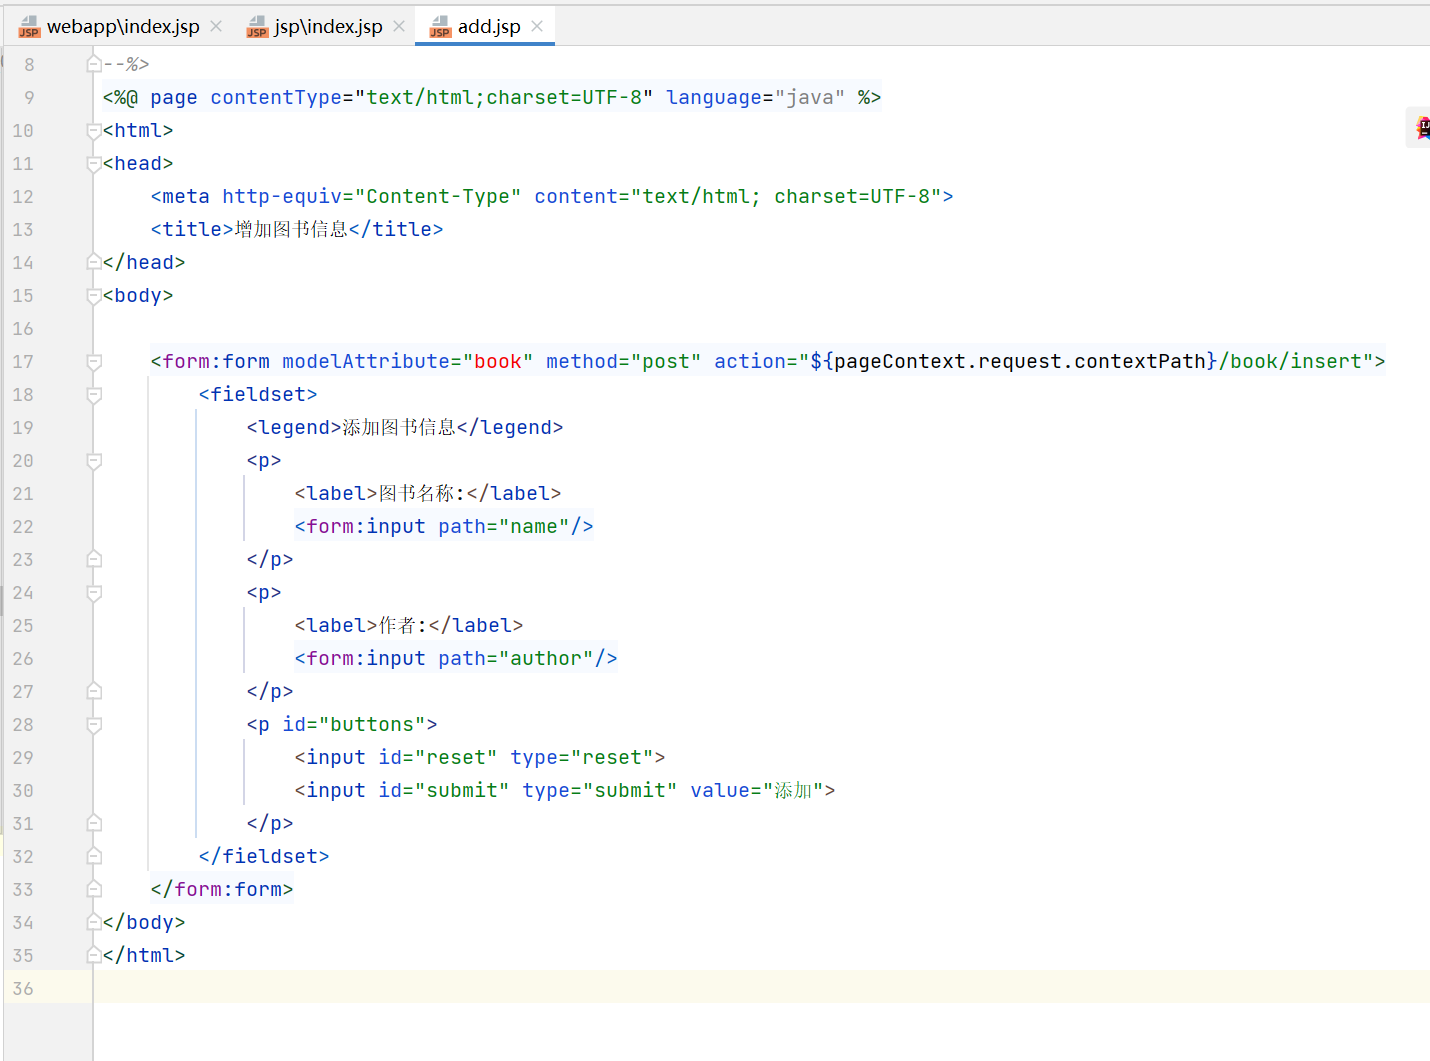The height and width of the screenshot is (1061, 1430).
Task: Collapse the form:form fold on line 17
Action: pos(94,362)
